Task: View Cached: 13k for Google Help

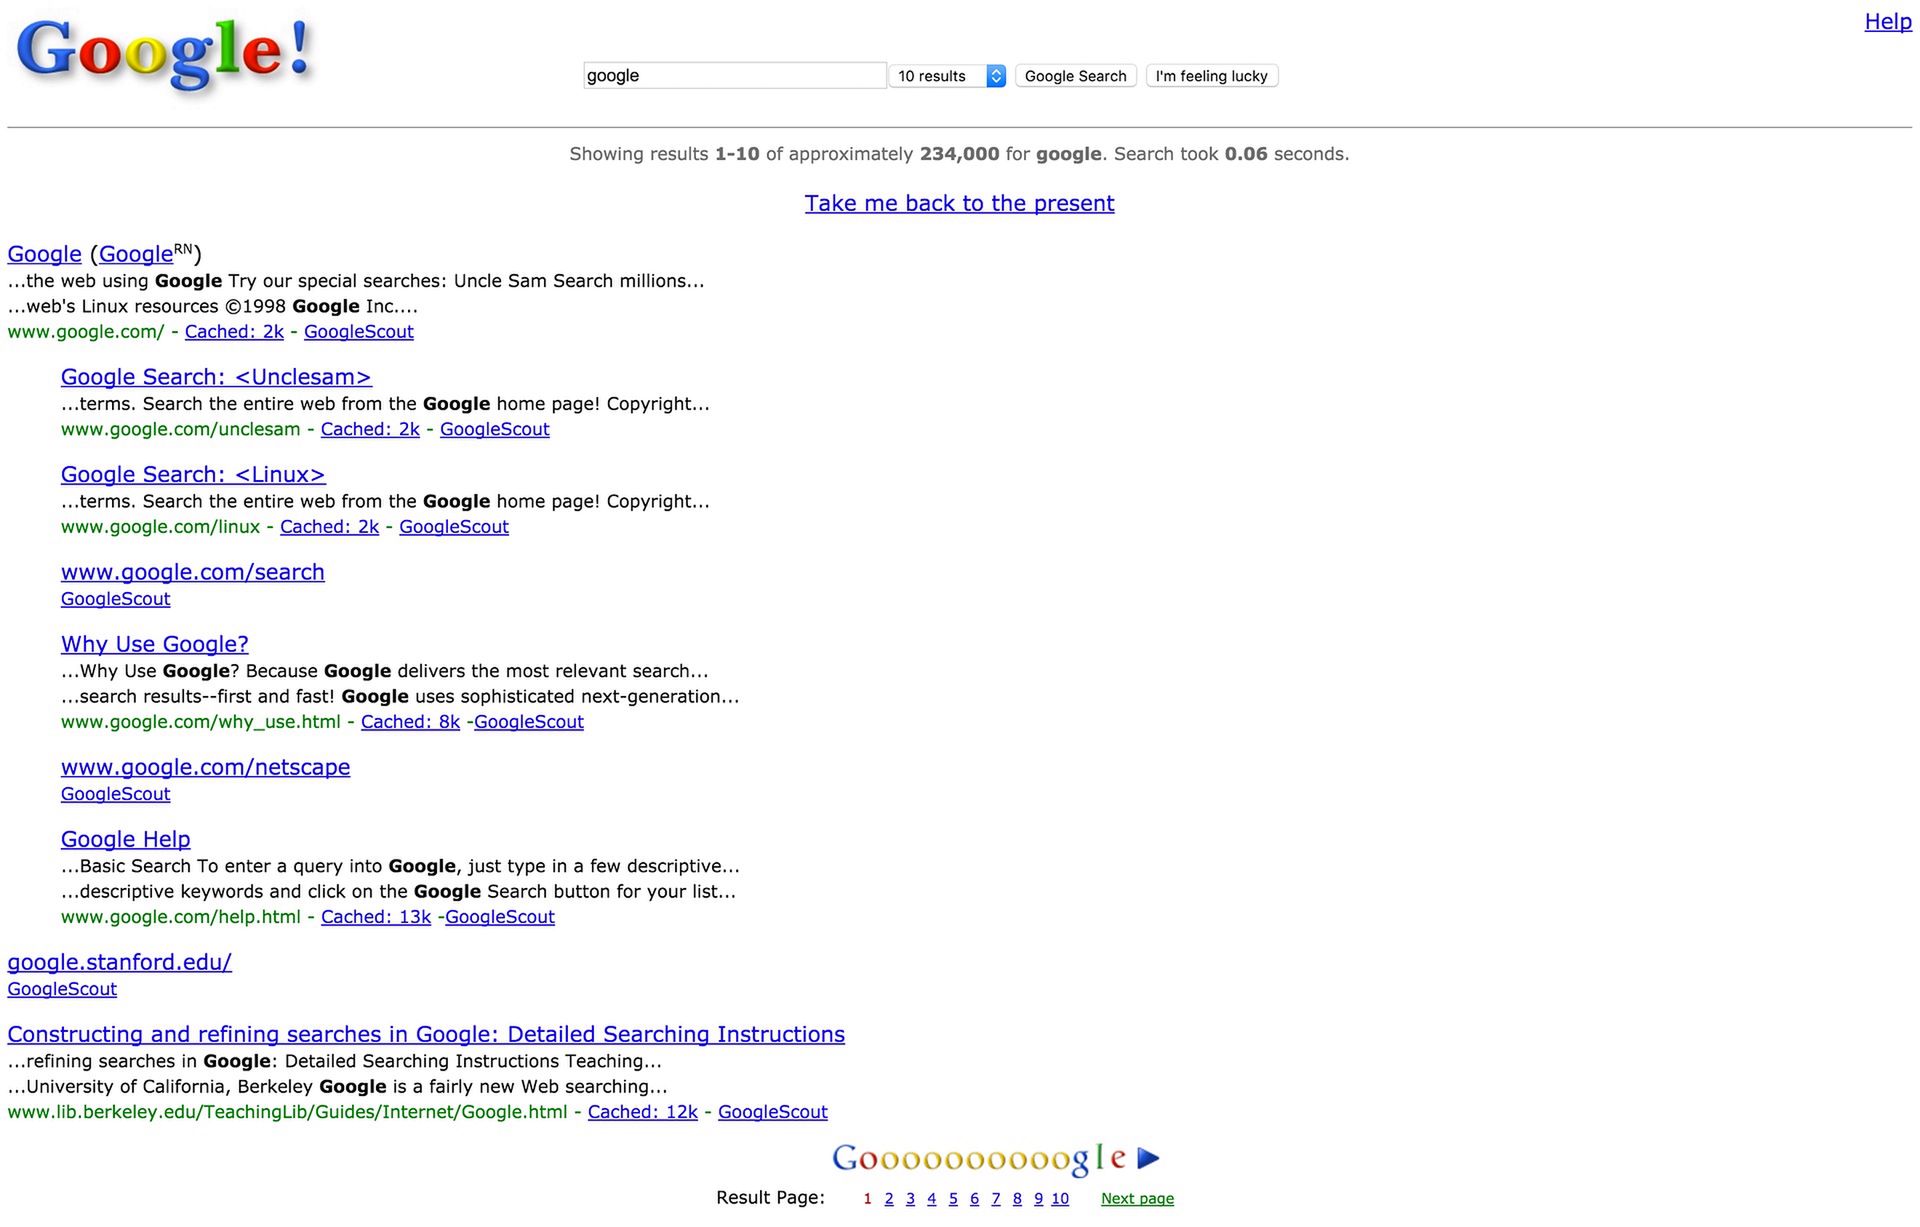Action: 375,917
